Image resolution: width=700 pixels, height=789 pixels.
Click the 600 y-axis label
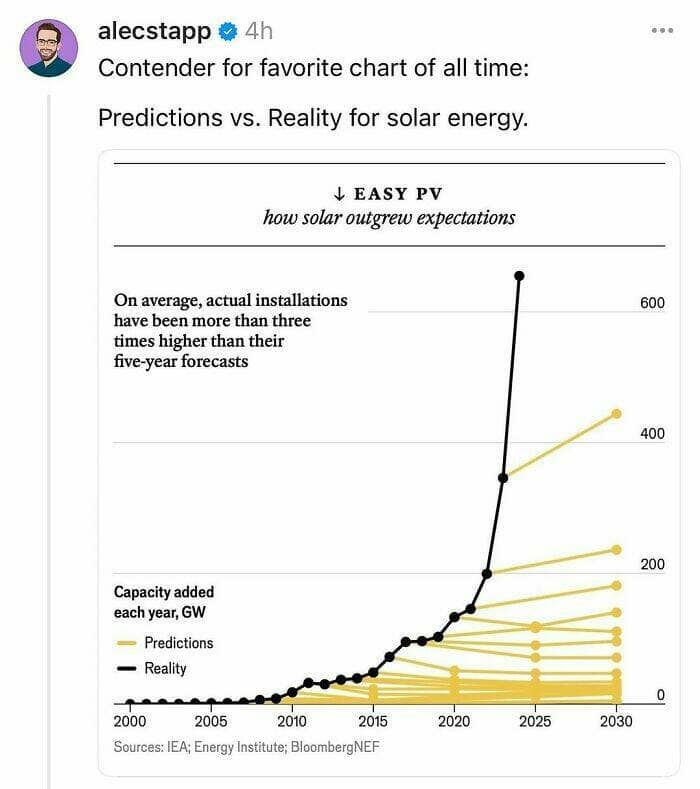click(x=652, y=303)
